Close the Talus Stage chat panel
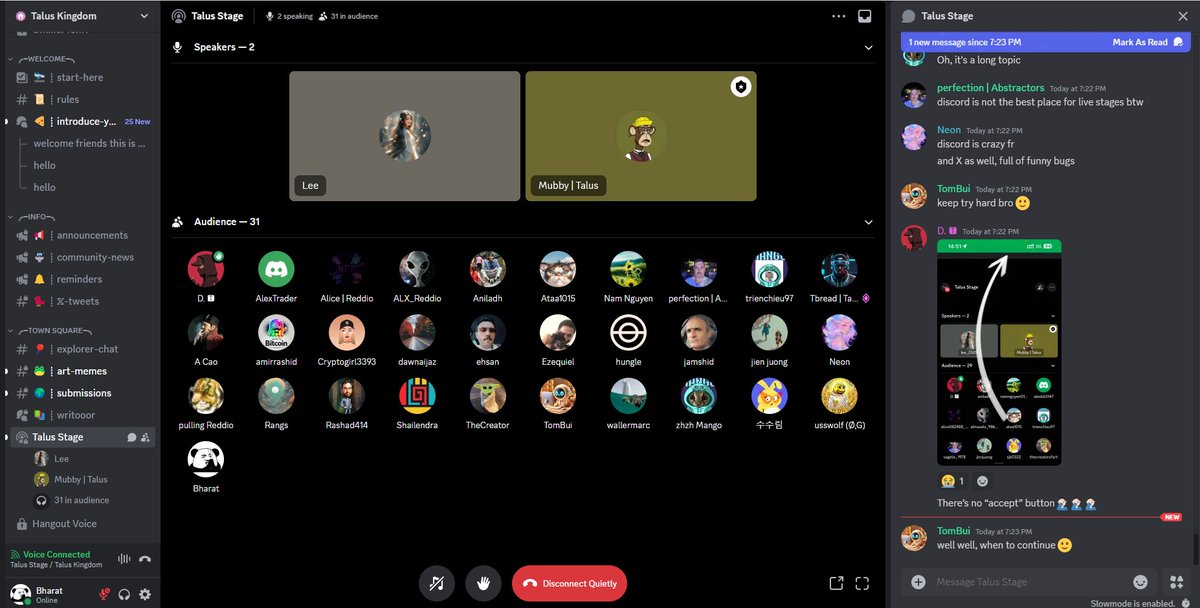 coord(1183,16)
